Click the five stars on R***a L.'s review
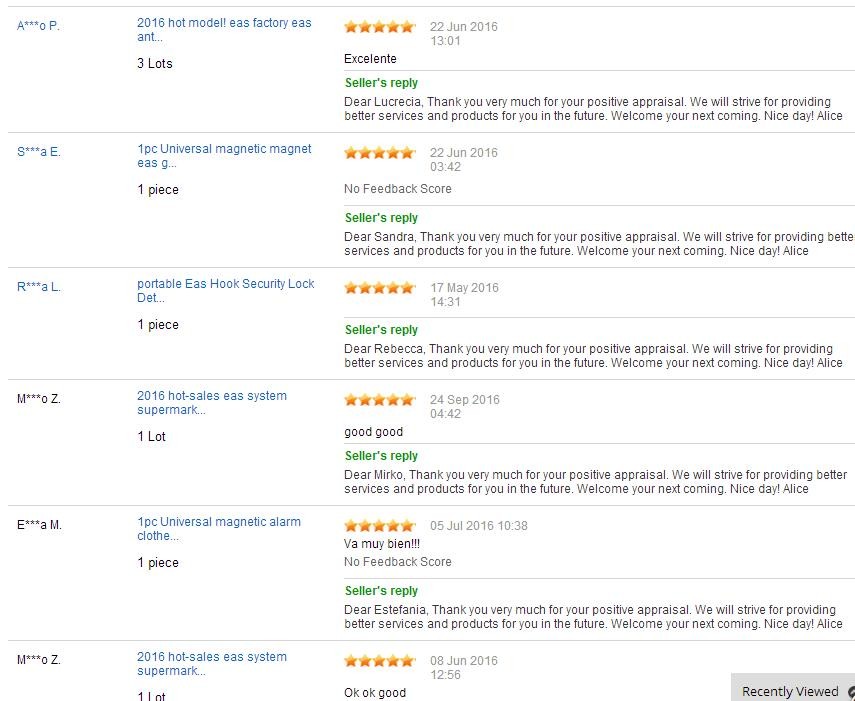Viewport: 855px width, 701px height. click(x=379, y=288)
